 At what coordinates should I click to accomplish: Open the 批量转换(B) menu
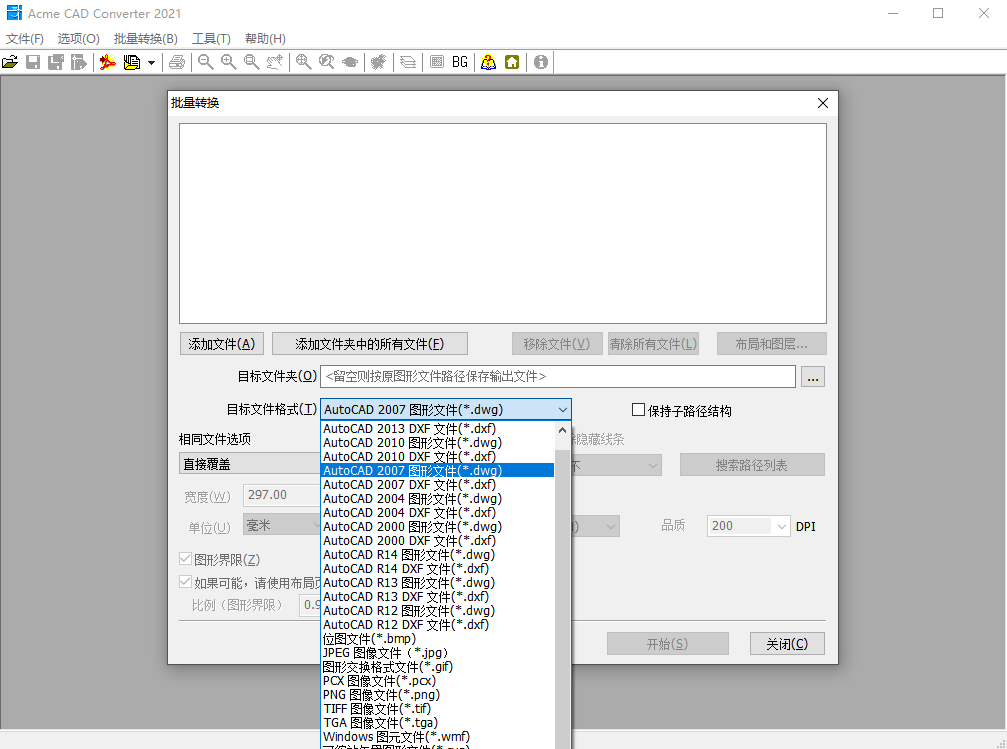(146, 39)
